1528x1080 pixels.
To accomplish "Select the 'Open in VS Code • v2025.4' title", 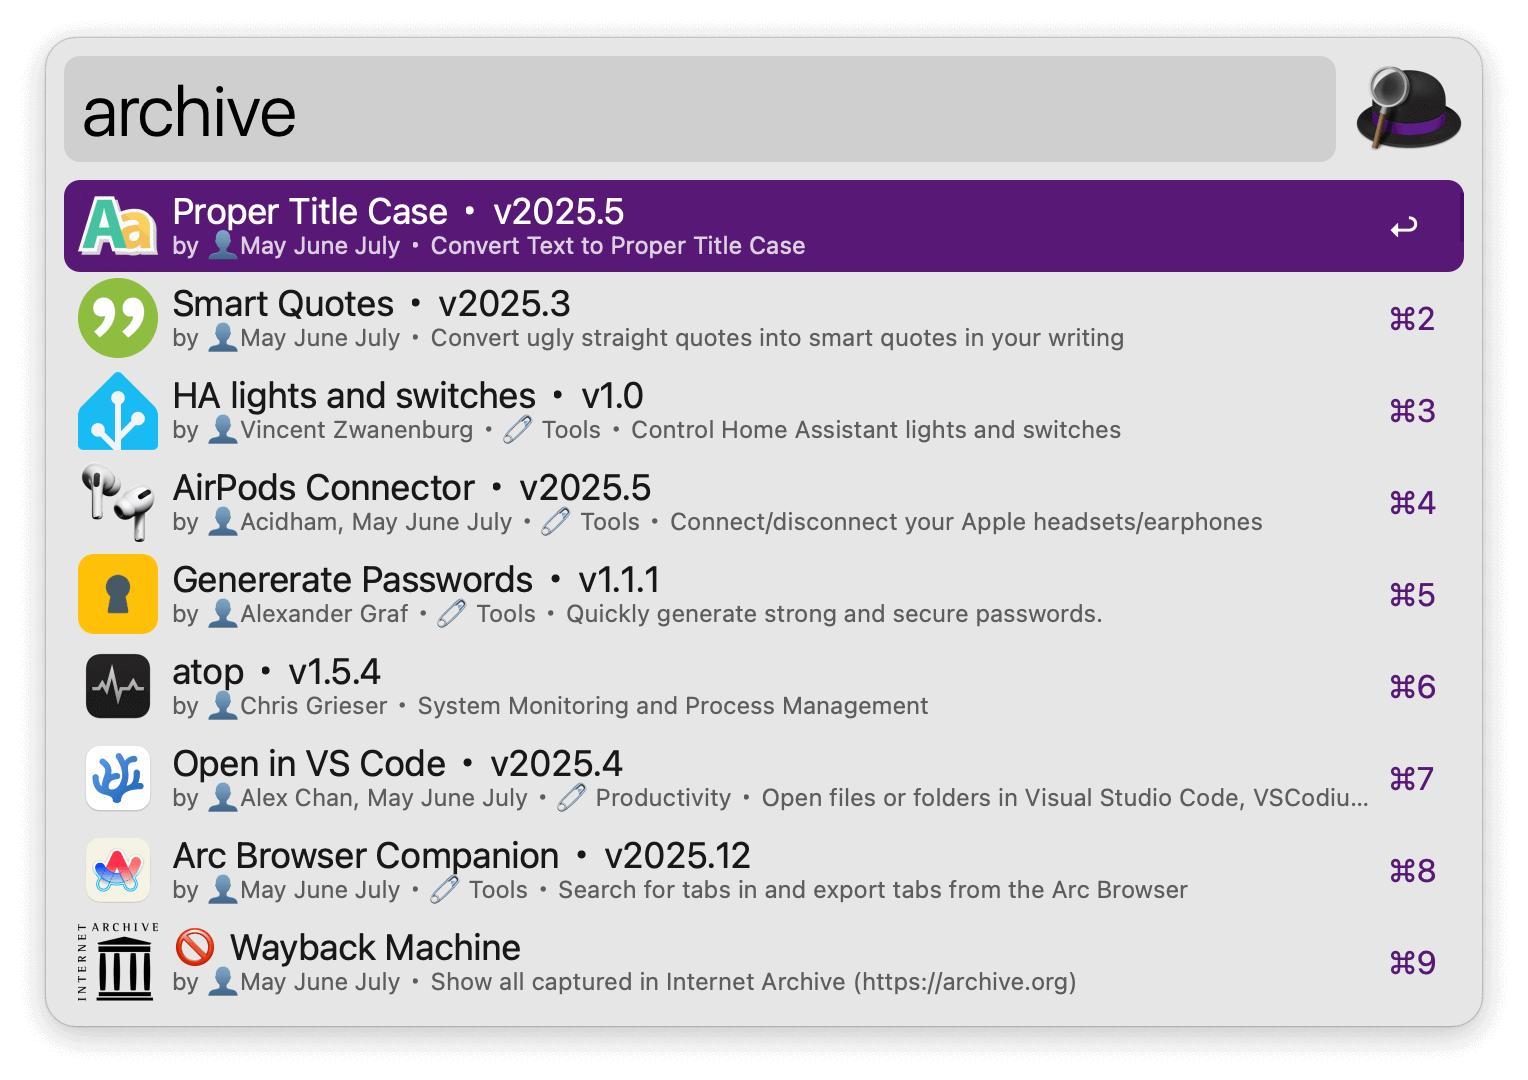I will (x=398, y=764).
